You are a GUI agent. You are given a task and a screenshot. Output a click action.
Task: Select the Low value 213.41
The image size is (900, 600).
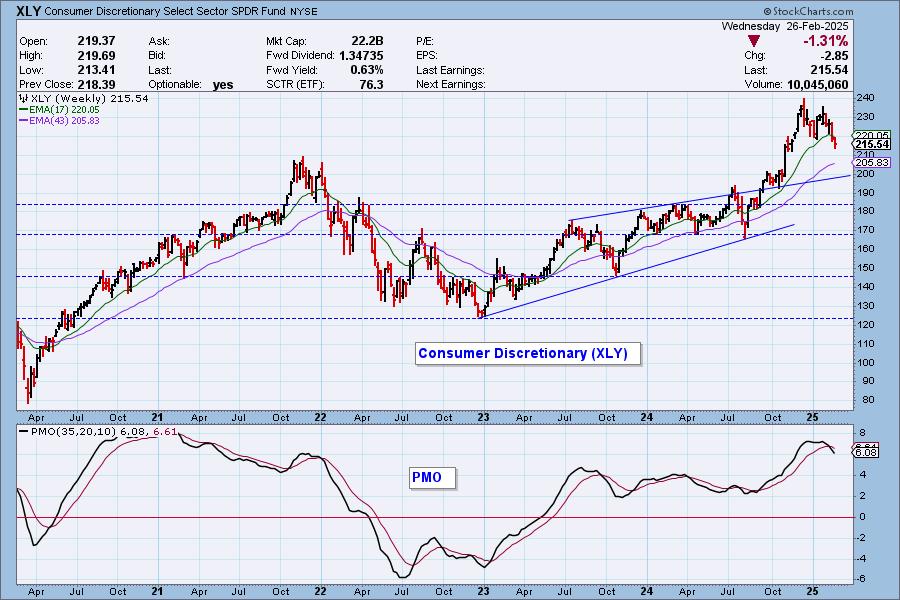pos(96,69)
